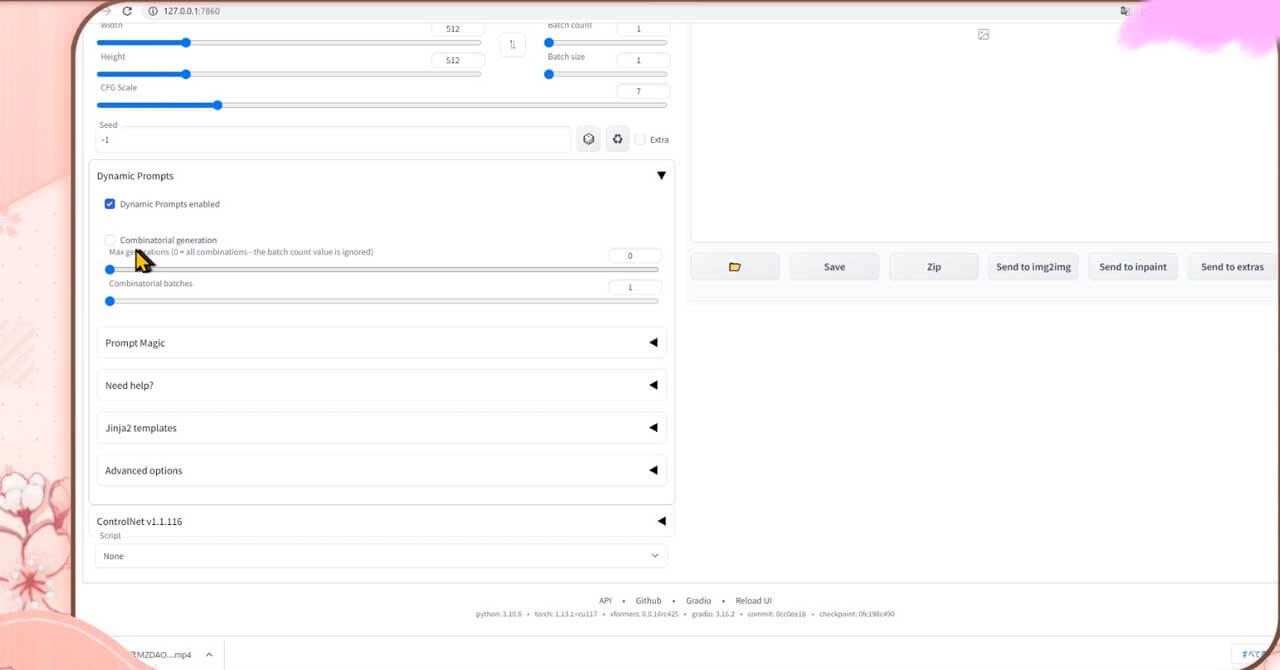Click the dice random seed icon
Screen dimensions: 1280x670
coord(589,140)
